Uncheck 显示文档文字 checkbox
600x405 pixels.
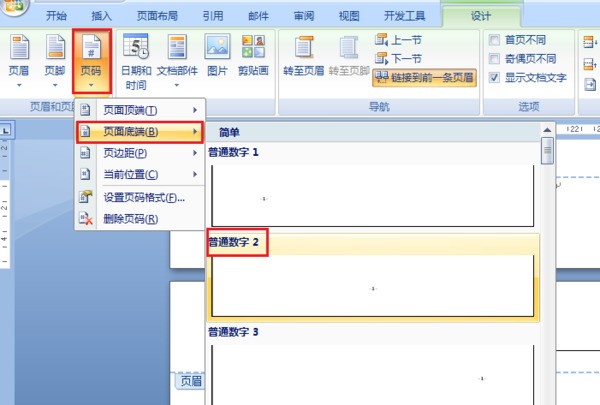496,78
